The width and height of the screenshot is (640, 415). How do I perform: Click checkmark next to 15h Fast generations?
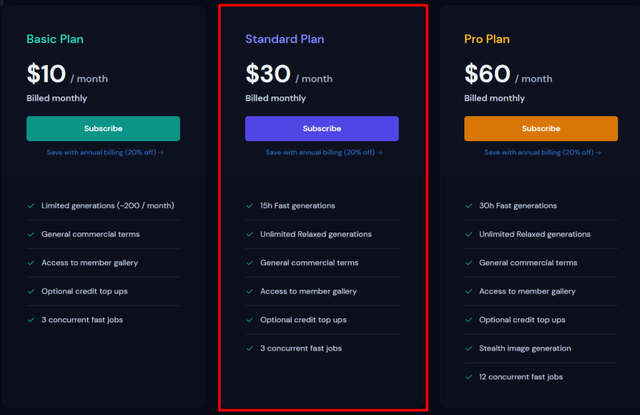pos(250,206)
